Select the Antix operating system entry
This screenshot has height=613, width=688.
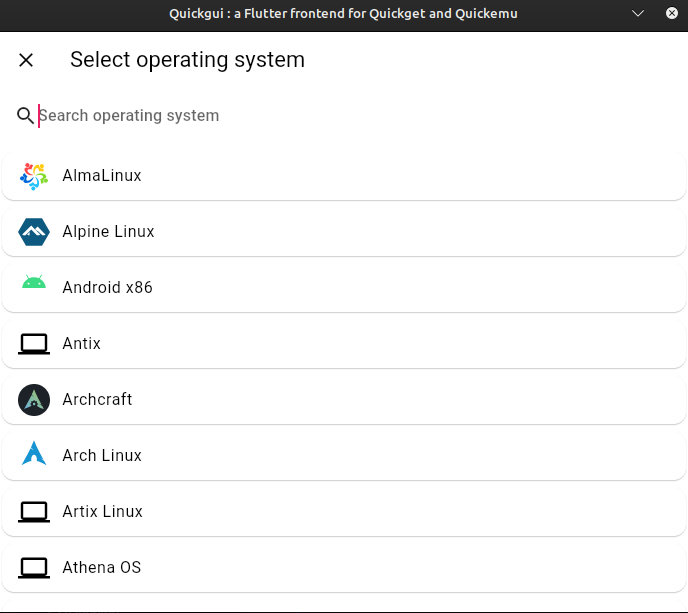(x=344, y=344)
